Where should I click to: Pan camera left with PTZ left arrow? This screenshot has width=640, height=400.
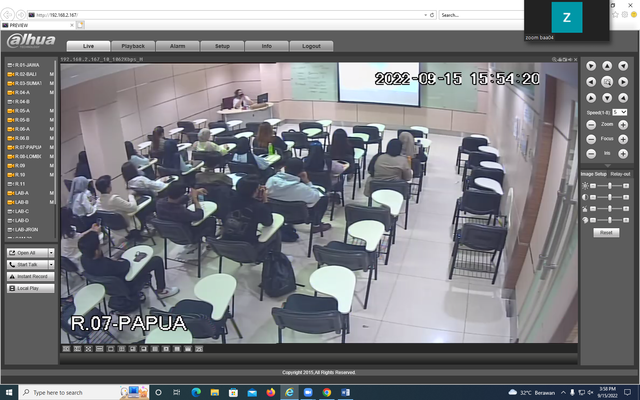click(591, 82)
